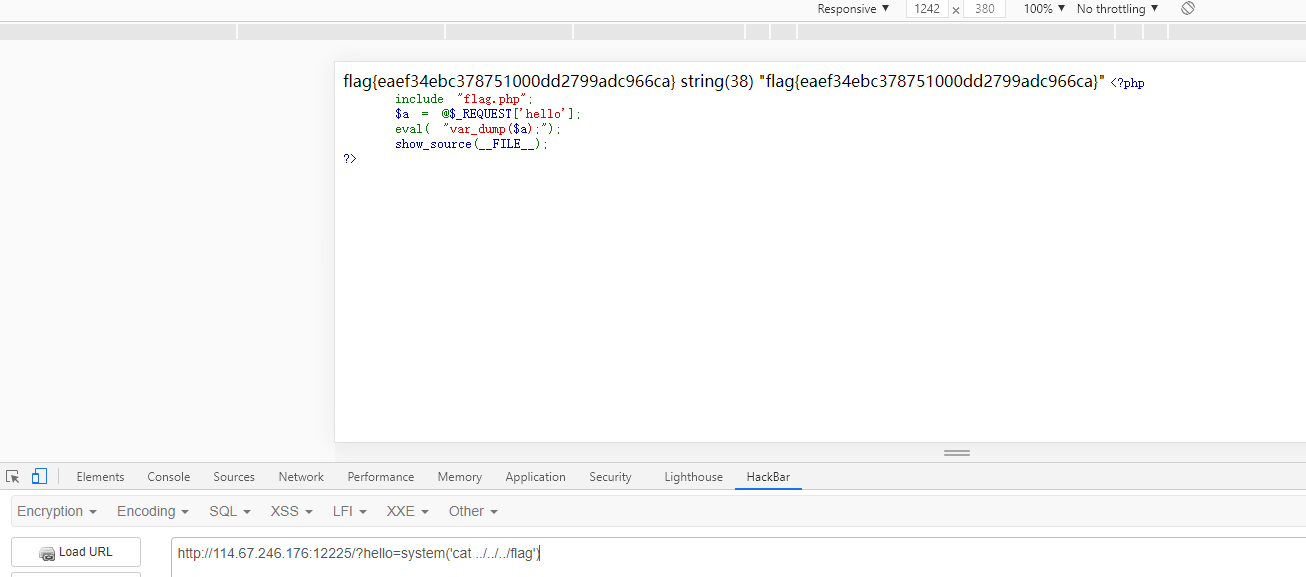Image resolution: width=1306 pixels, height=577 pixels.
Task: Select the HackBar tab
Action: click(768, 477)
